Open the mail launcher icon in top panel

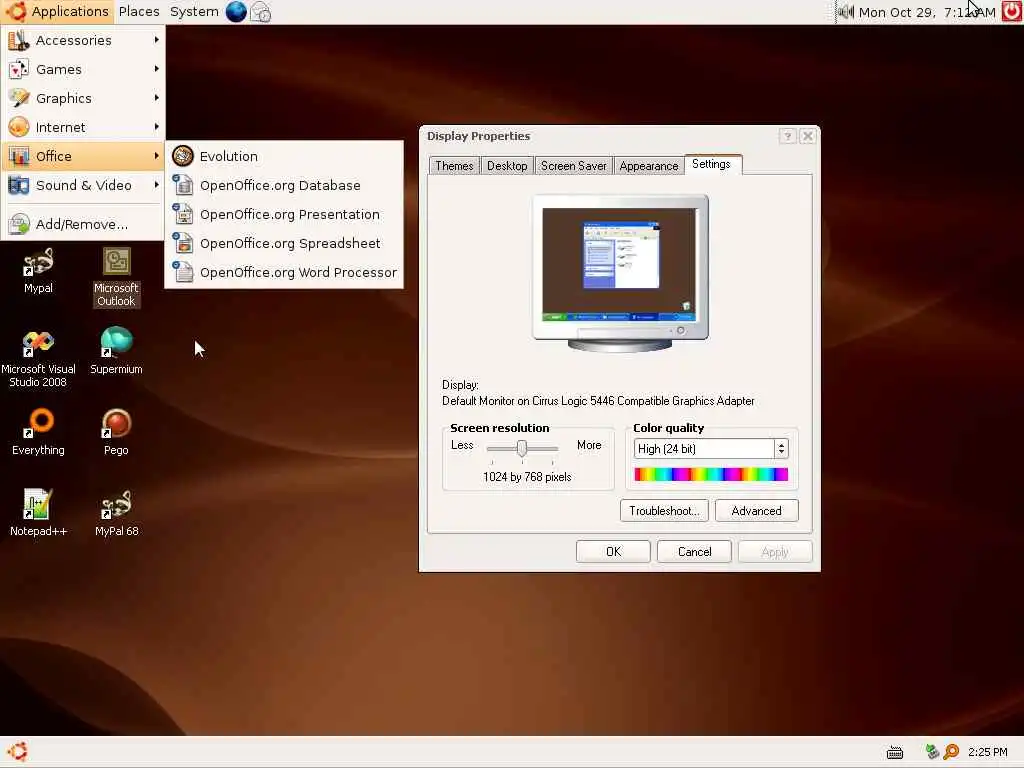pyautogui.click(x=261, y=12)
